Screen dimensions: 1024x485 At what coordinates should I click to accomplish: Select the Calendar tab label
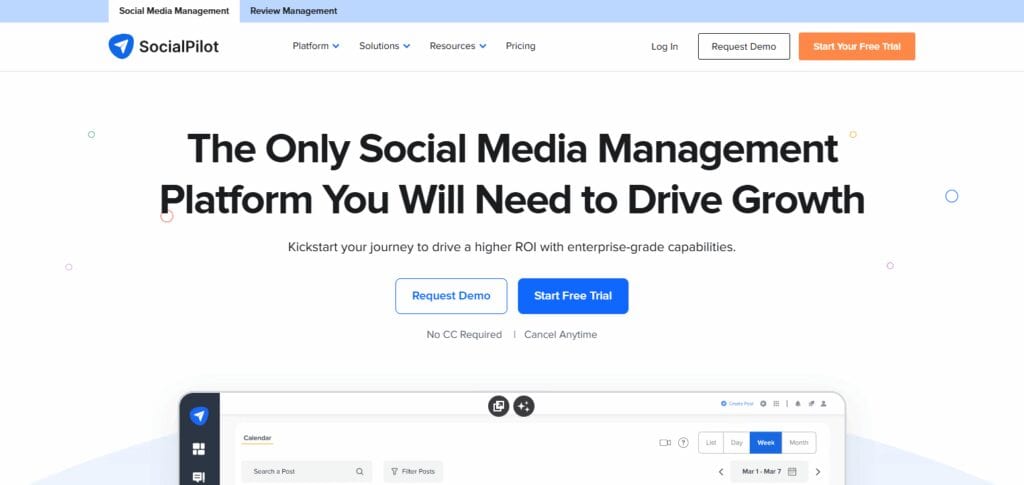point(257,438)
